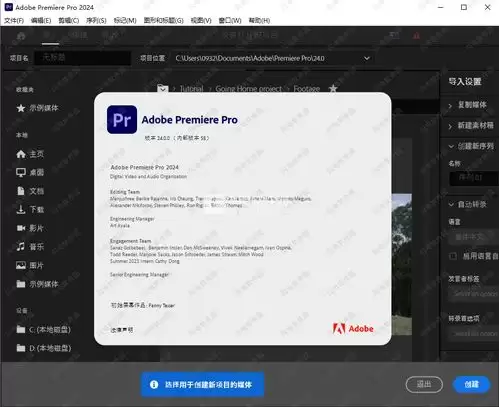Open the 语言 language dropdown

tap(474, 237)
